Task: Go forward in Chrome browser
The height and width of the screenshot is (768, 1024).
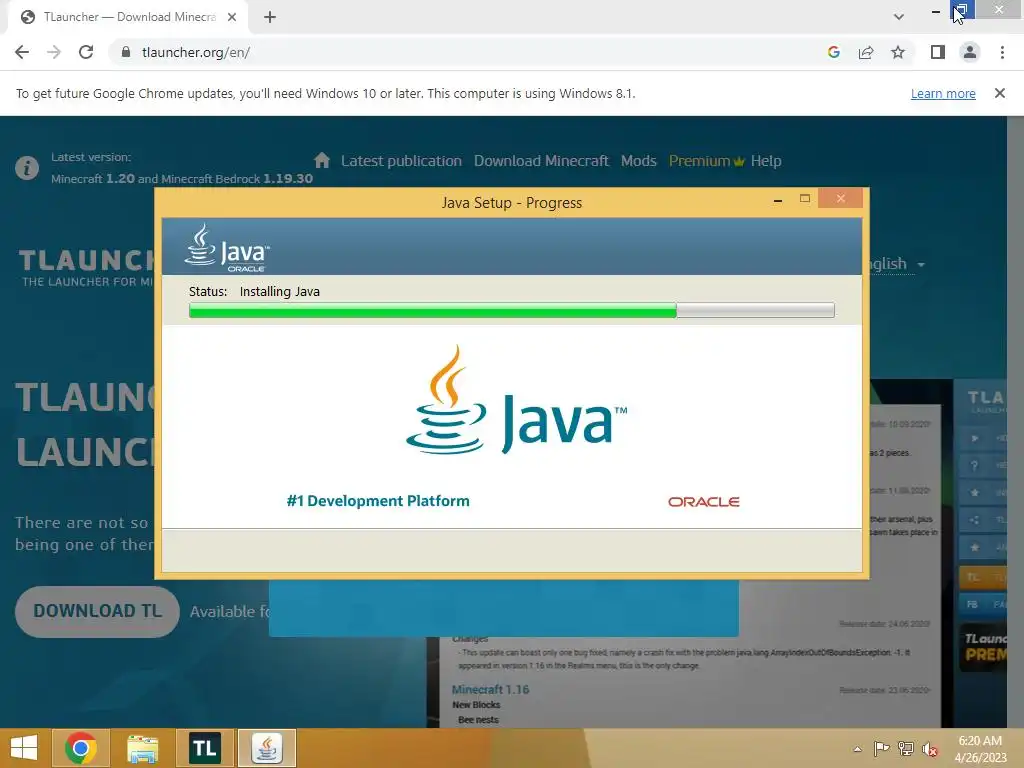Action: point(54,52)
